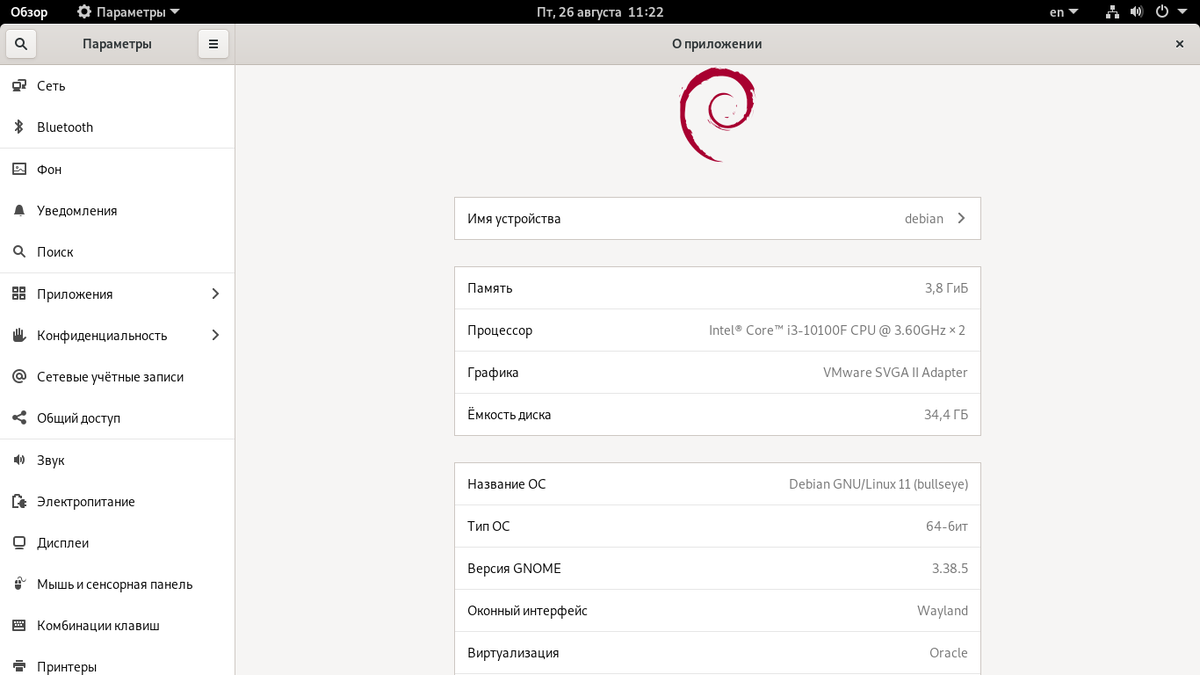
Task: Expand the Приложения submenu chevron
Action: point(215,294)
